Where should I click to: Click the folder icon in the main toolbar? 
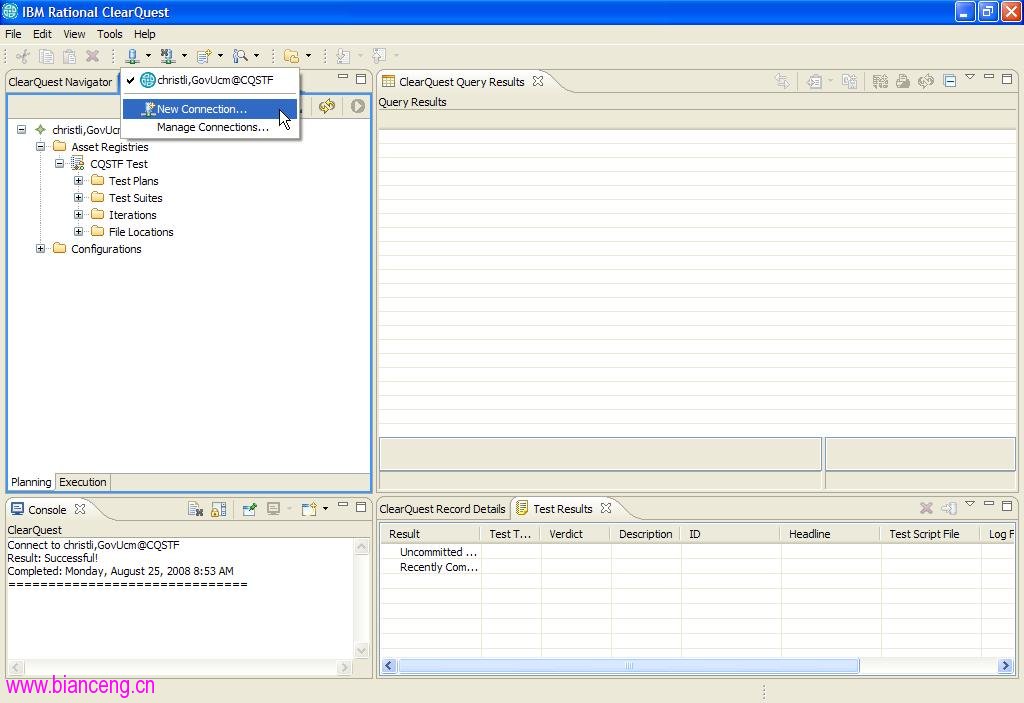[x=291, y=56]
